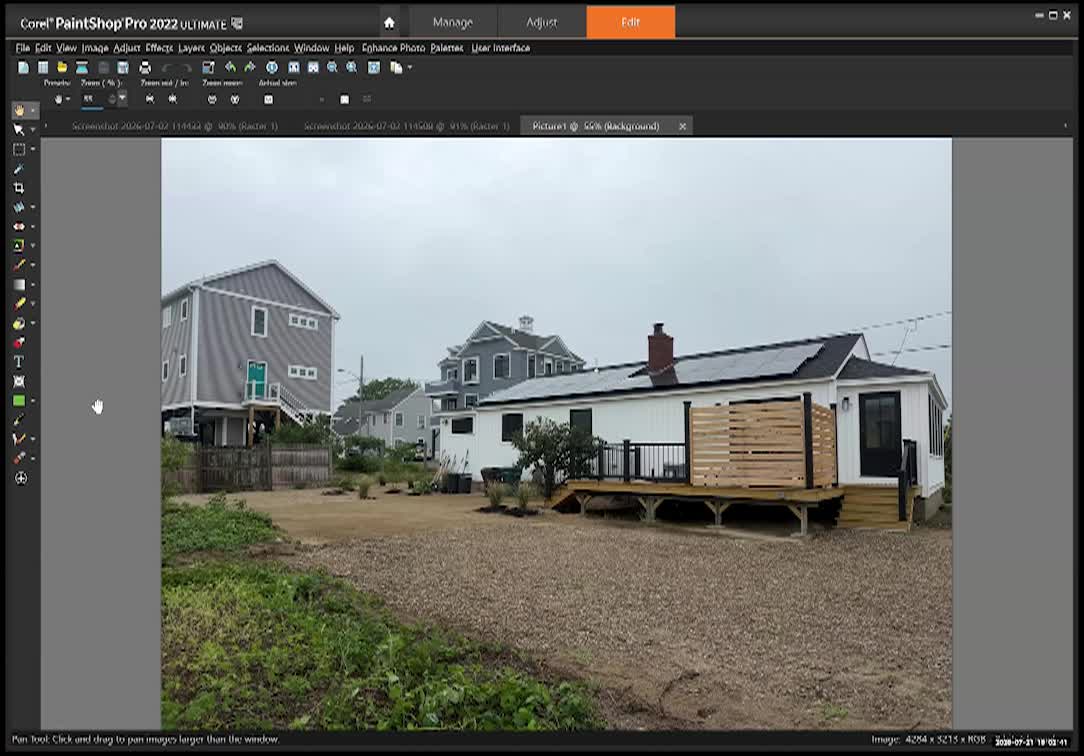
Task: Open the Selections menu
Action: pos(268,48)
